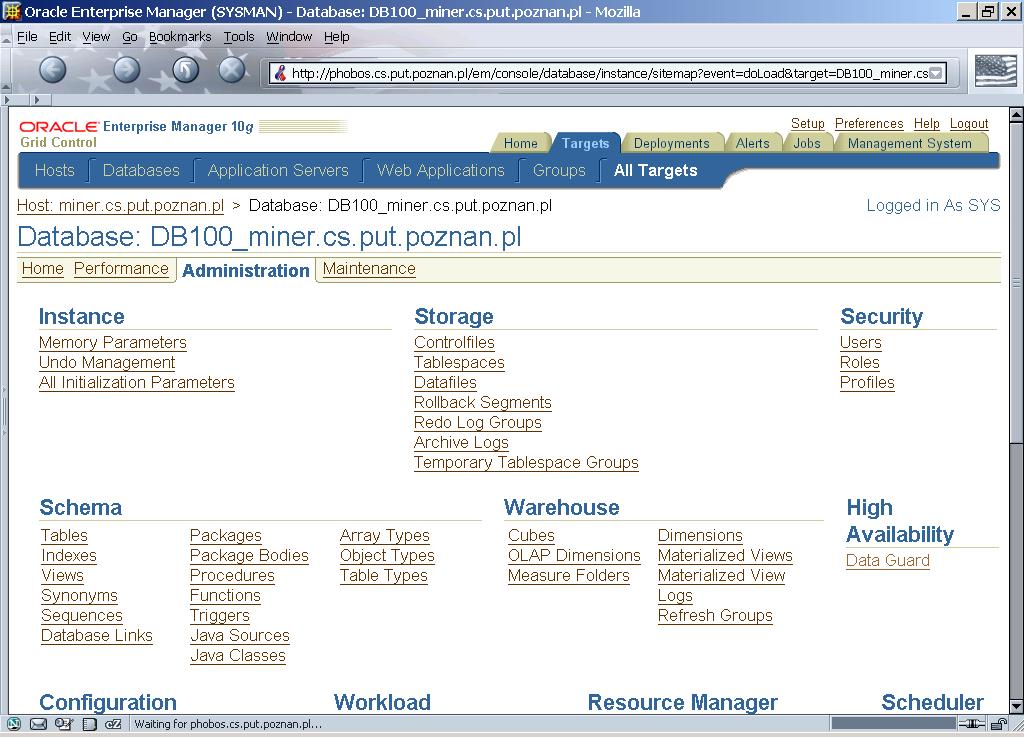1024x737 pixels.
Task: Open the Package Bodies link
Action: coord(249,556)
